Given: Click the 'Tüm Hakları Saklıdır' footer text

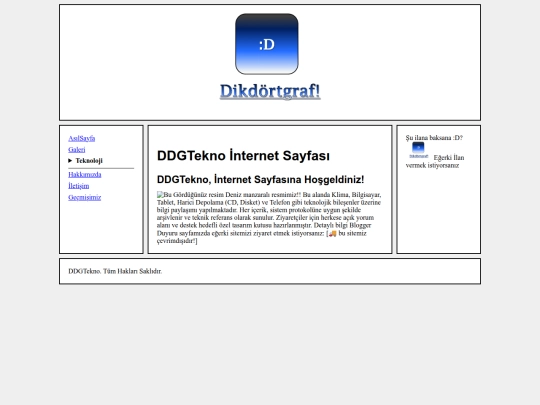Looking at the screenshot, I should coord(132,271).
